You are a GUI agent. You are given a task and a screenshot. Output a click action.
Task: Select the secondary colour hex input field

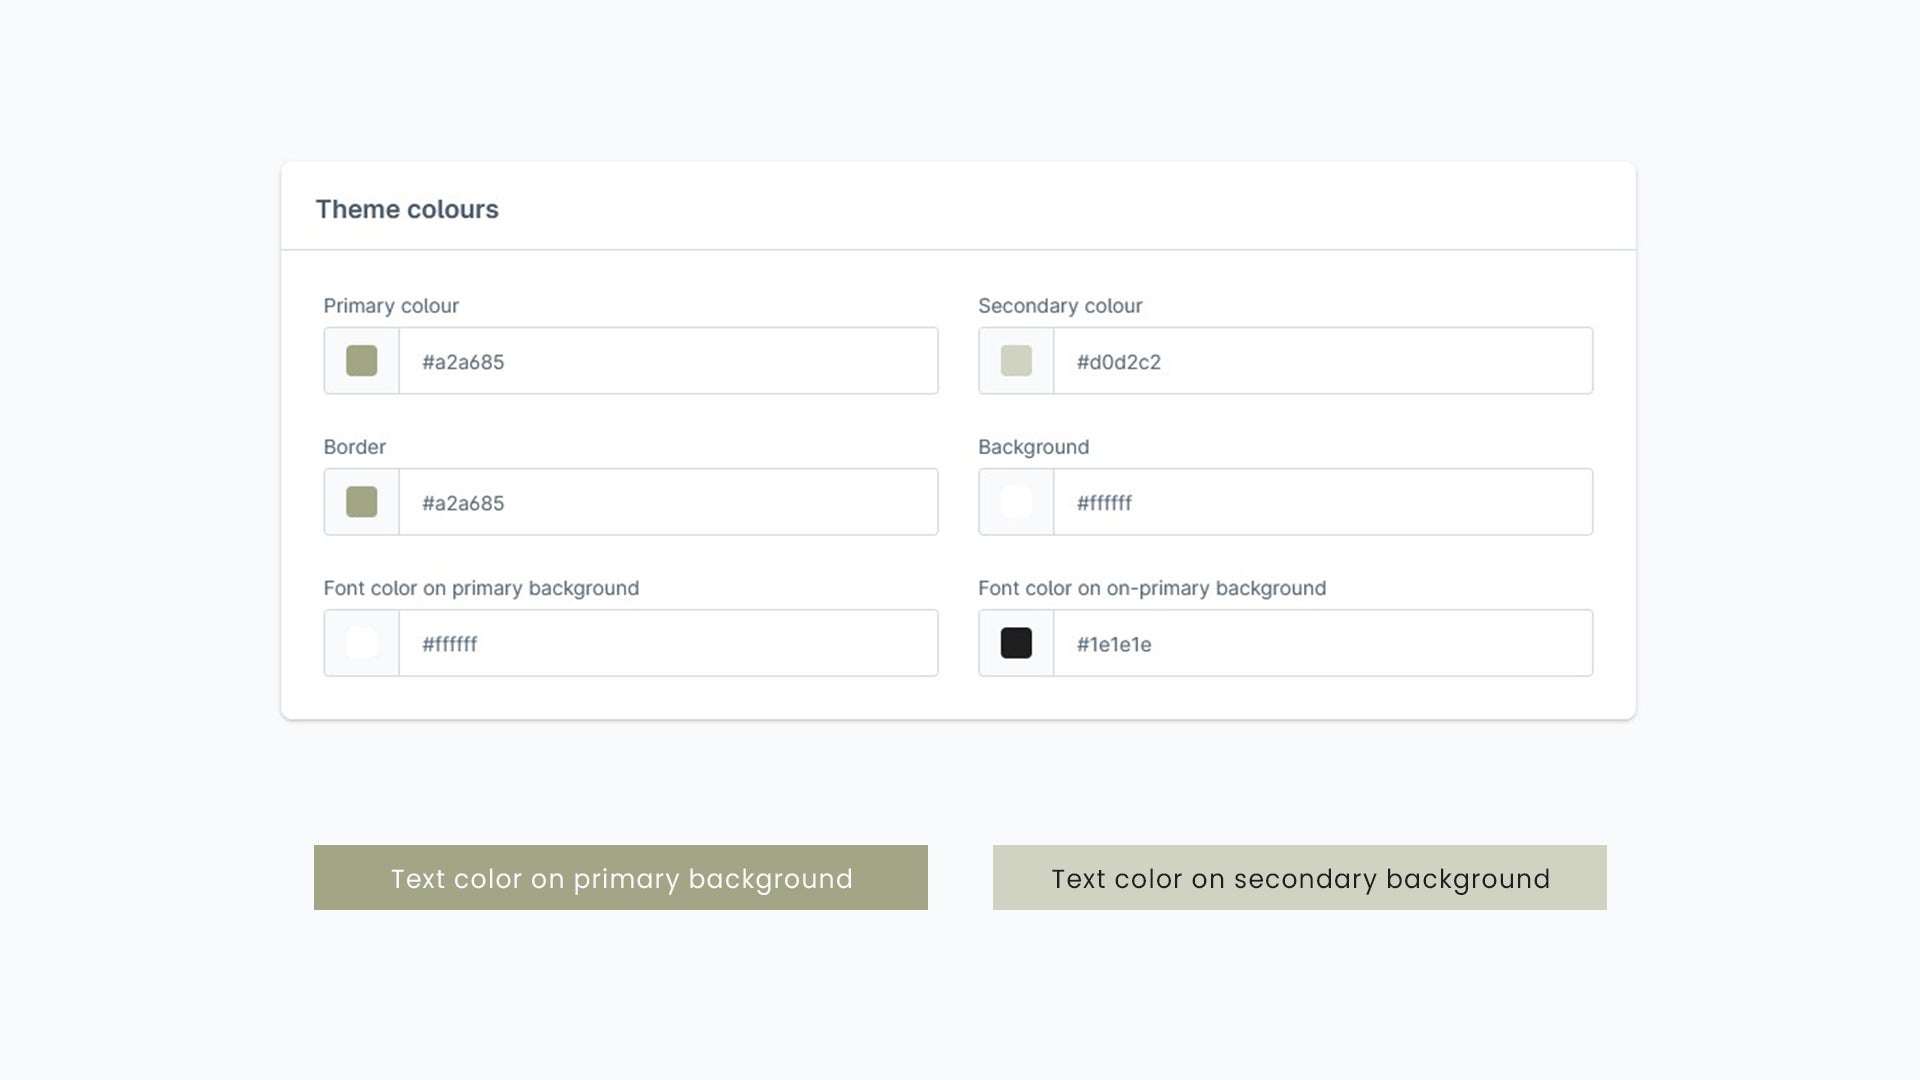pos(1323,360)
